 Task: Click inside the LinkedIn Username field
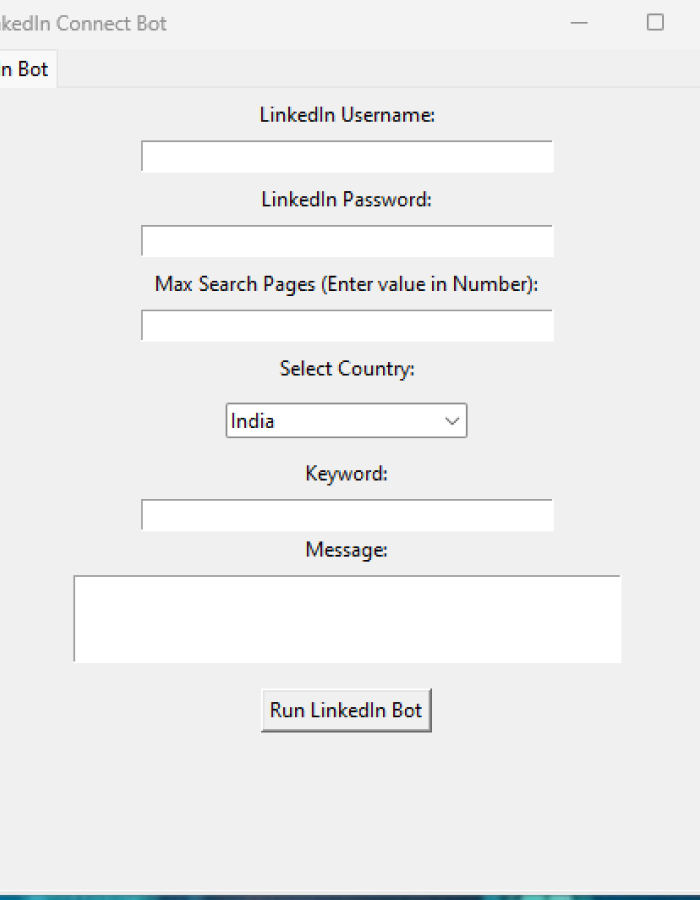346,156
